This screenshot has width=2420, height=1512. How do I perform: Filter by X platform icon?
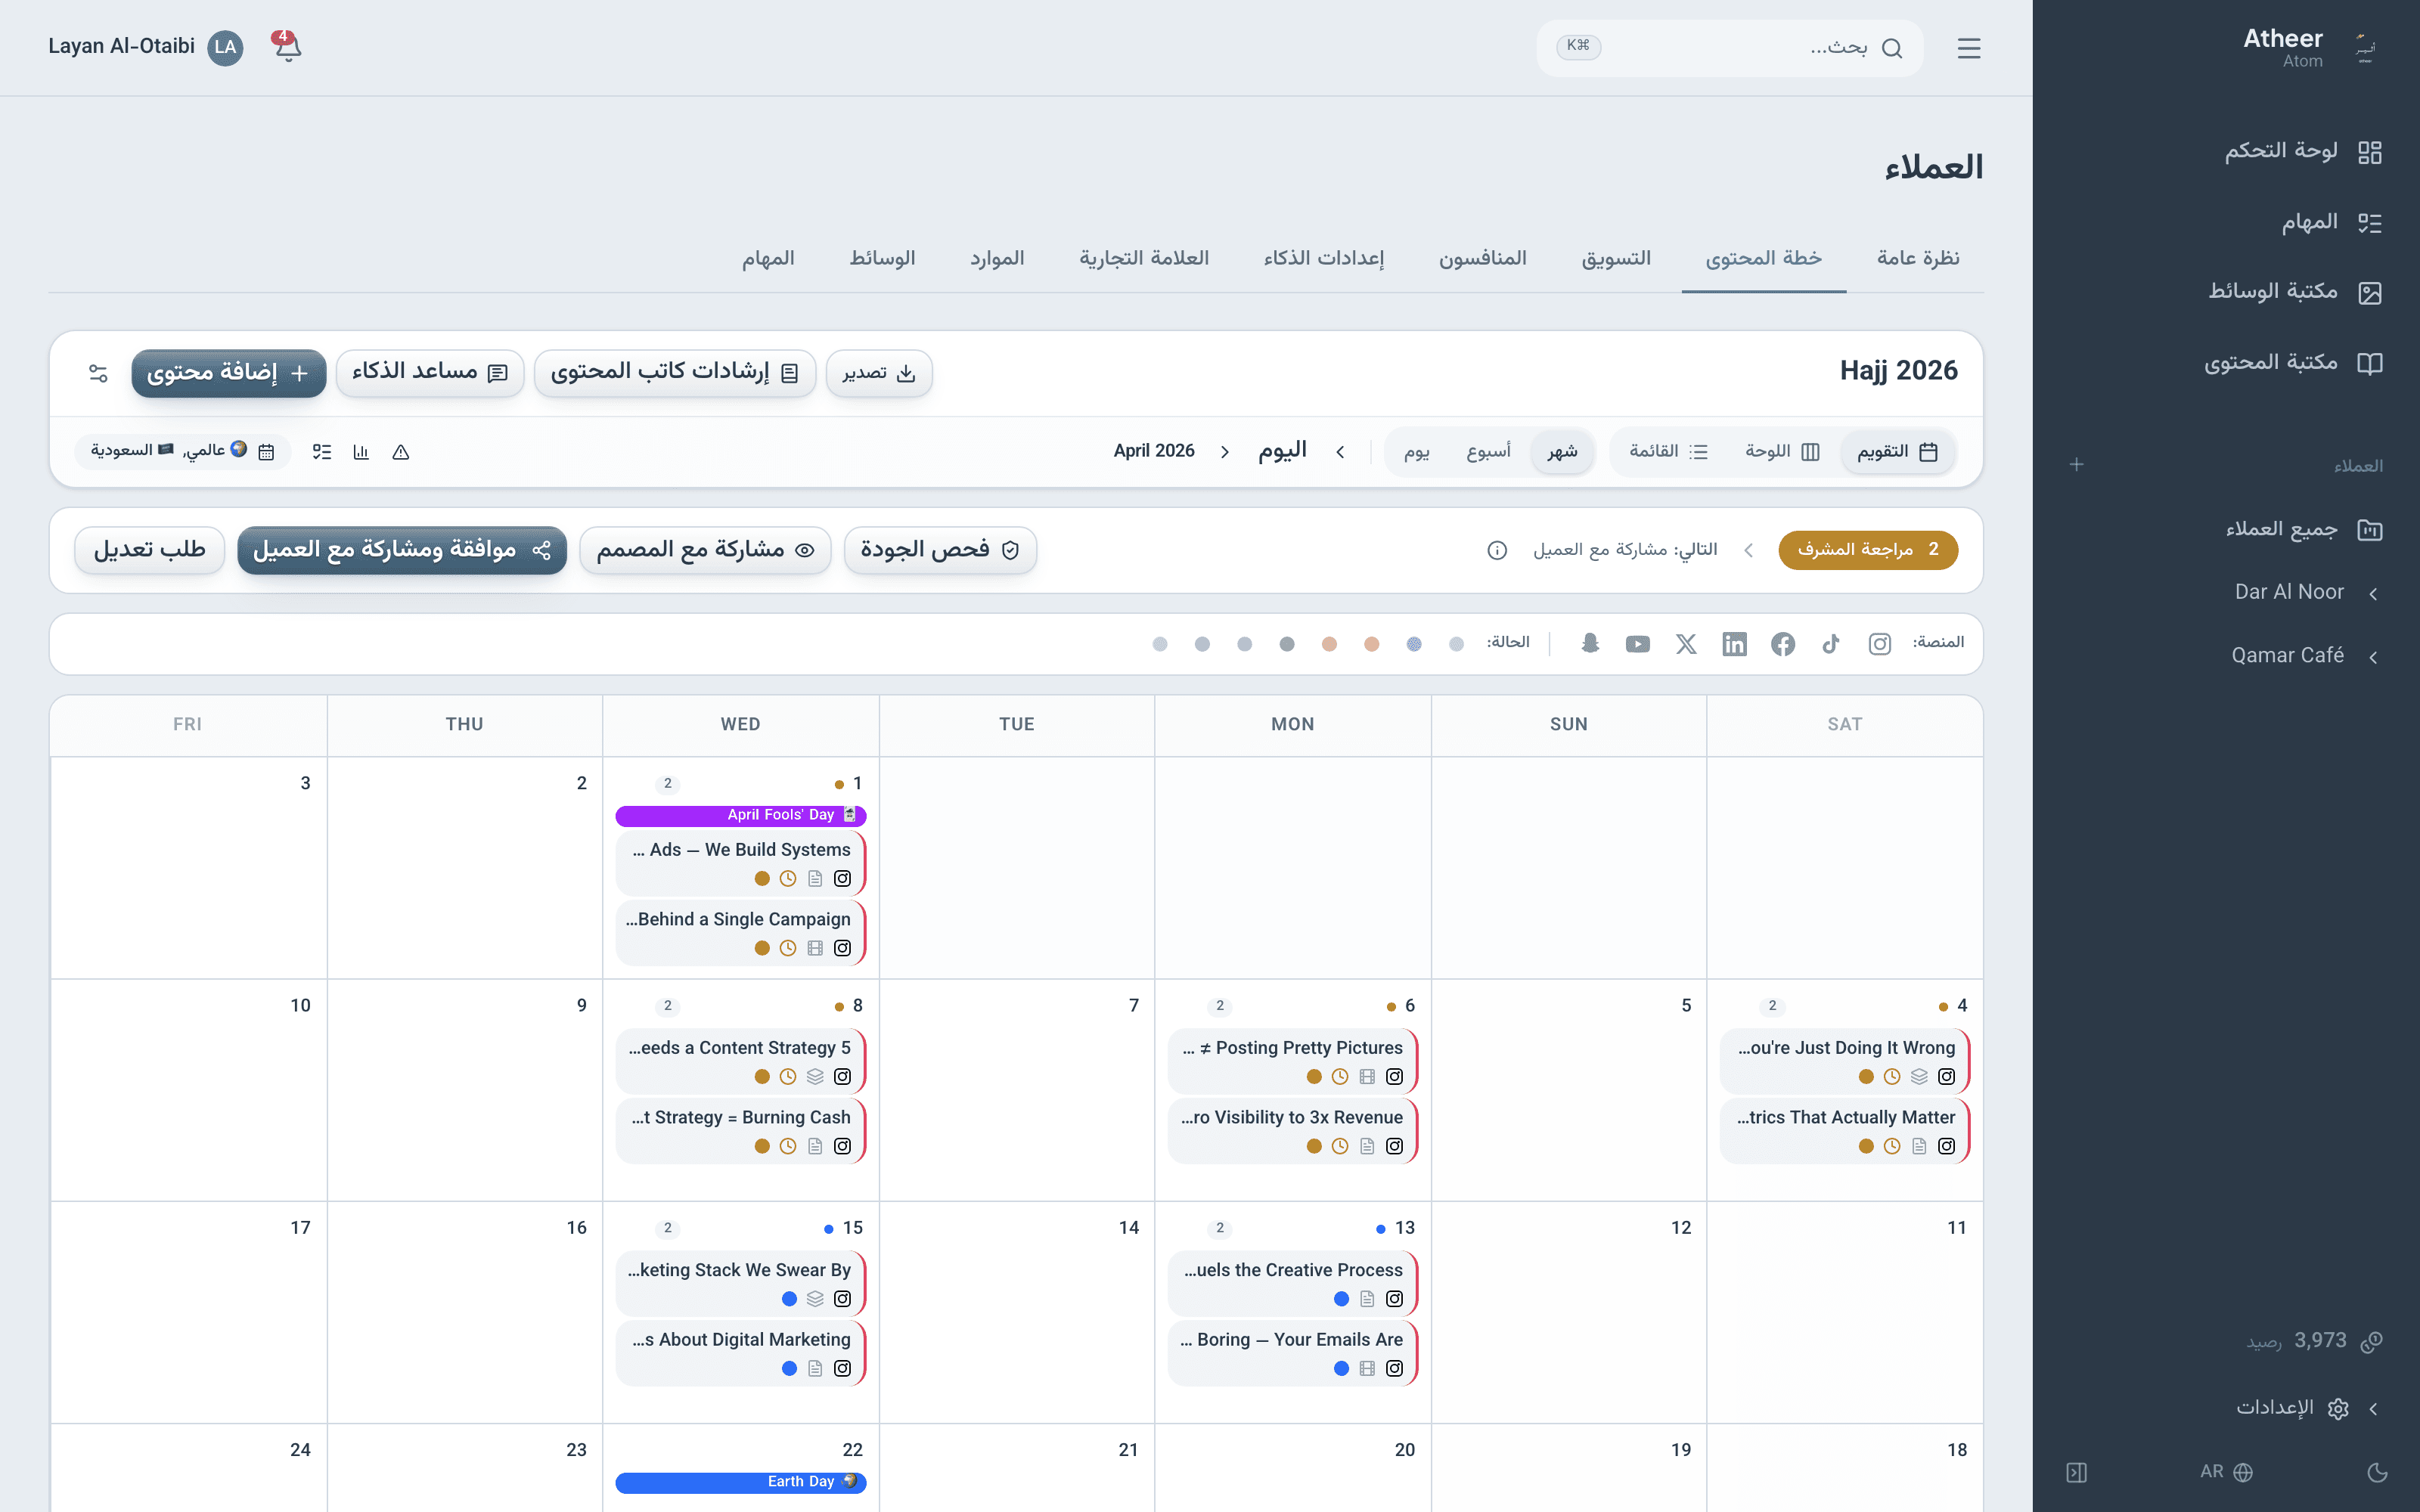pos(1686,644)
